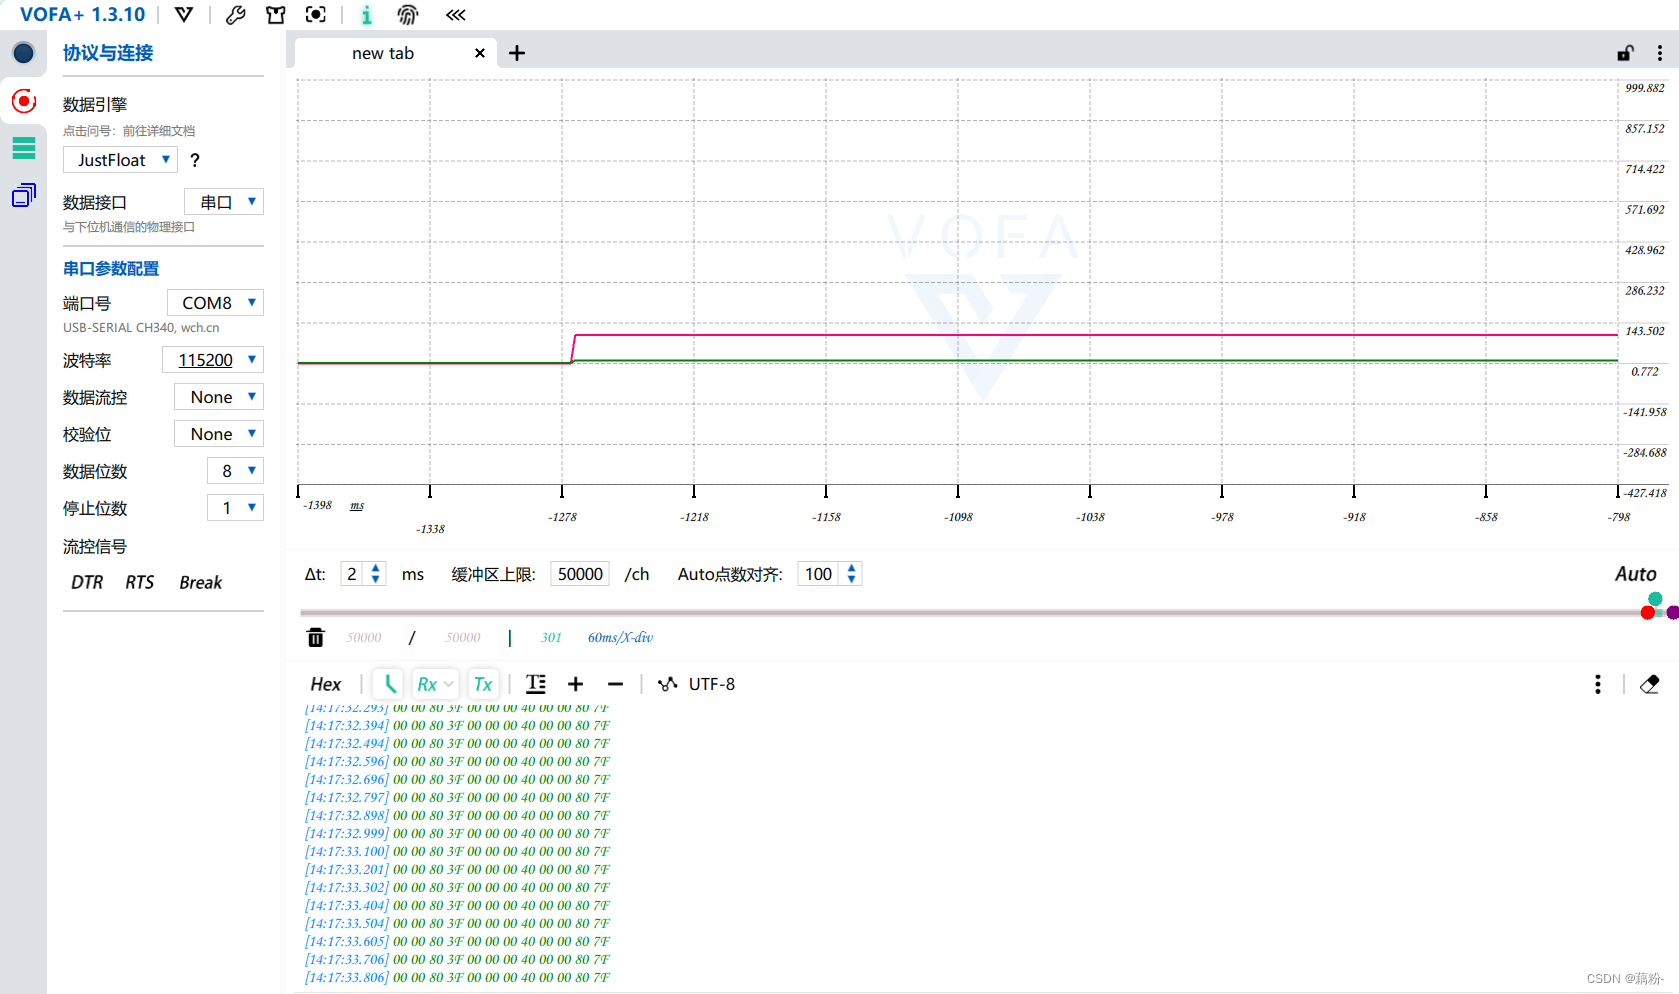
Task: Open the green stacked-bars sidebar icon
Action: [24, 148]
